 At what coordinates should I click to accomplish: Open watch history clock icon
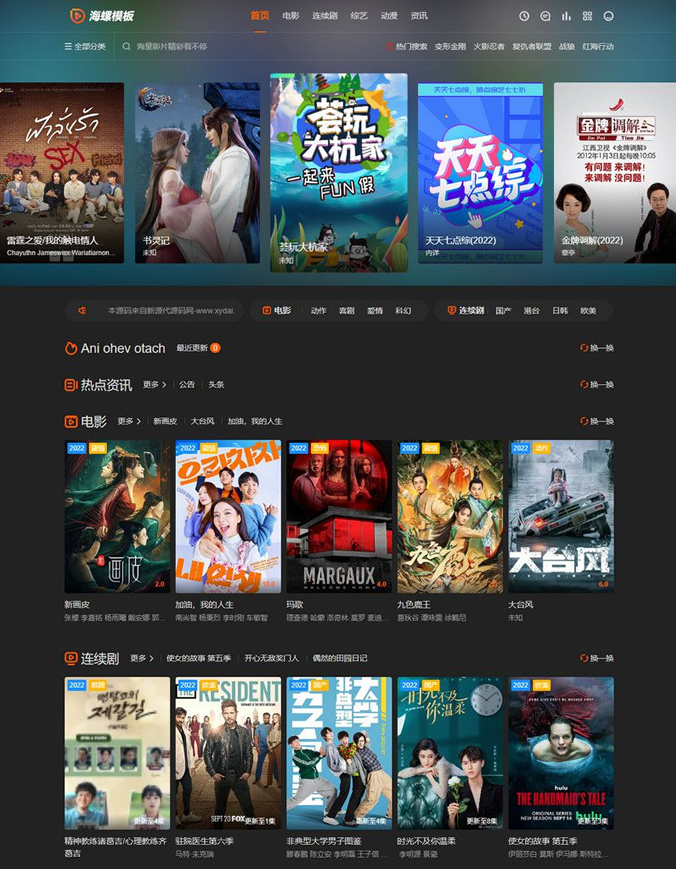(524, 16)
